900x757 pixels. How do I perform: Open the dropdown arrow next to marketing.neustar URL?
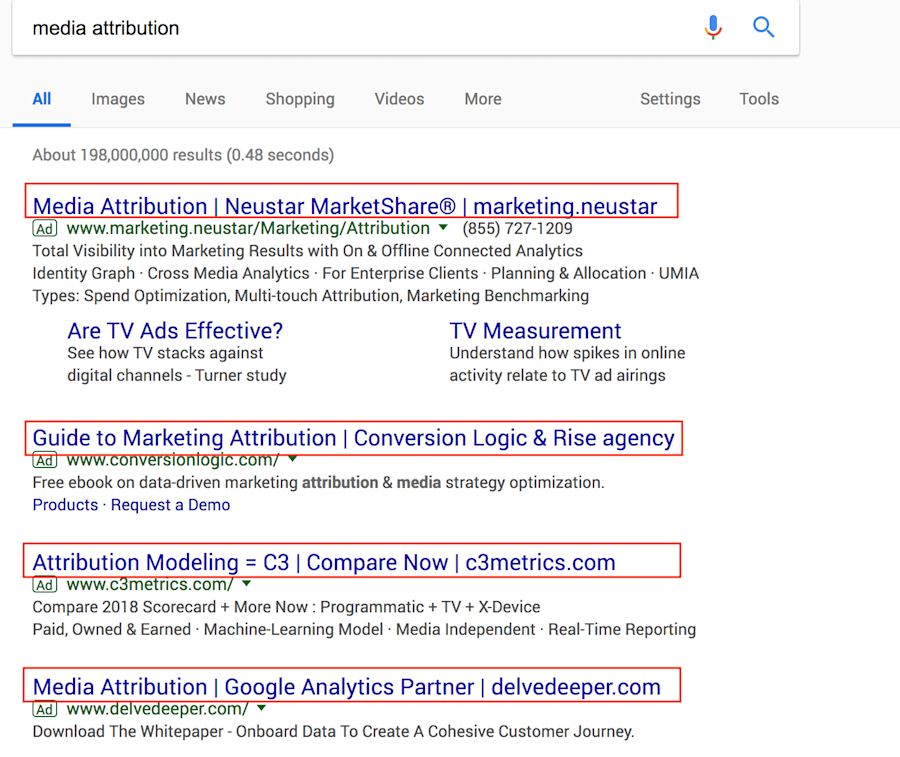point(443,228)
